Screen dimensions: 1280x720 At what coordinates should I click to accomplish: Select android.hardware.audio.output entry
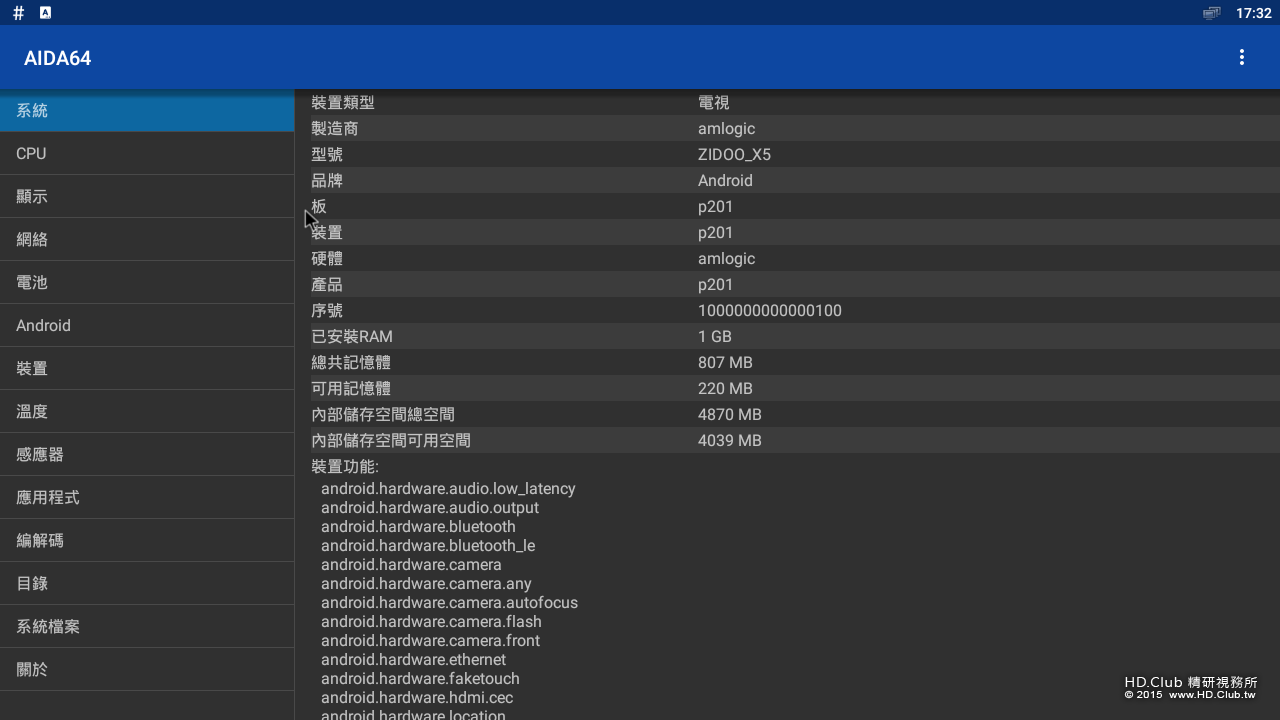point(430,508)
